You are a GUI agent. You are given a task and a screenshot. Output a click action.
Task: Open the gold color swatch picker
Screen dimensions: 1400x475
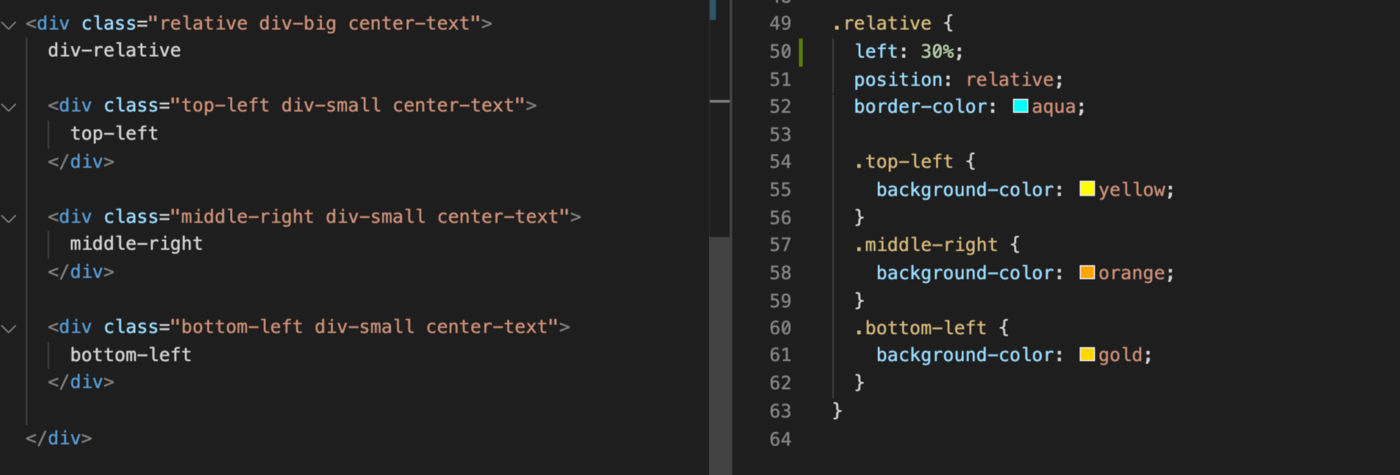[1087, 355]
